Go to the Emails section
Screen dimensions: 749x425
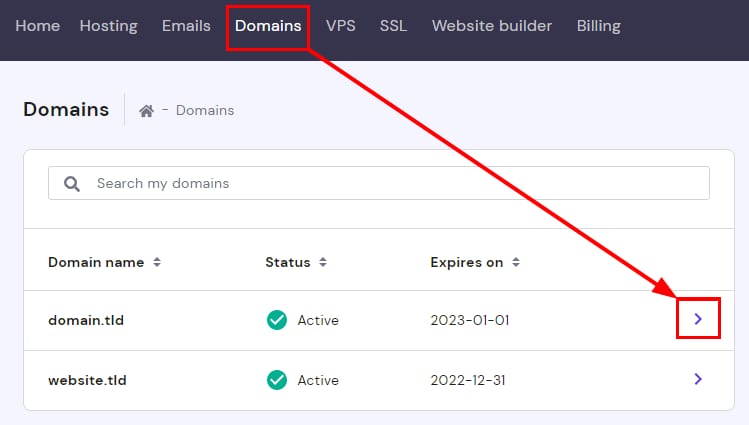click(x=186, y=26)
